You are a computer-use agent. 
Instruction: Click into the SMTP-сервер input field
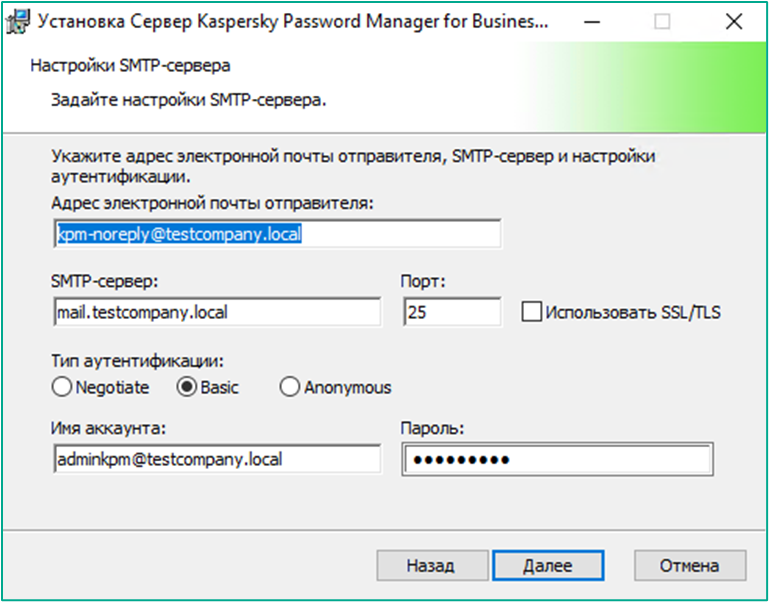click(217, 312)
